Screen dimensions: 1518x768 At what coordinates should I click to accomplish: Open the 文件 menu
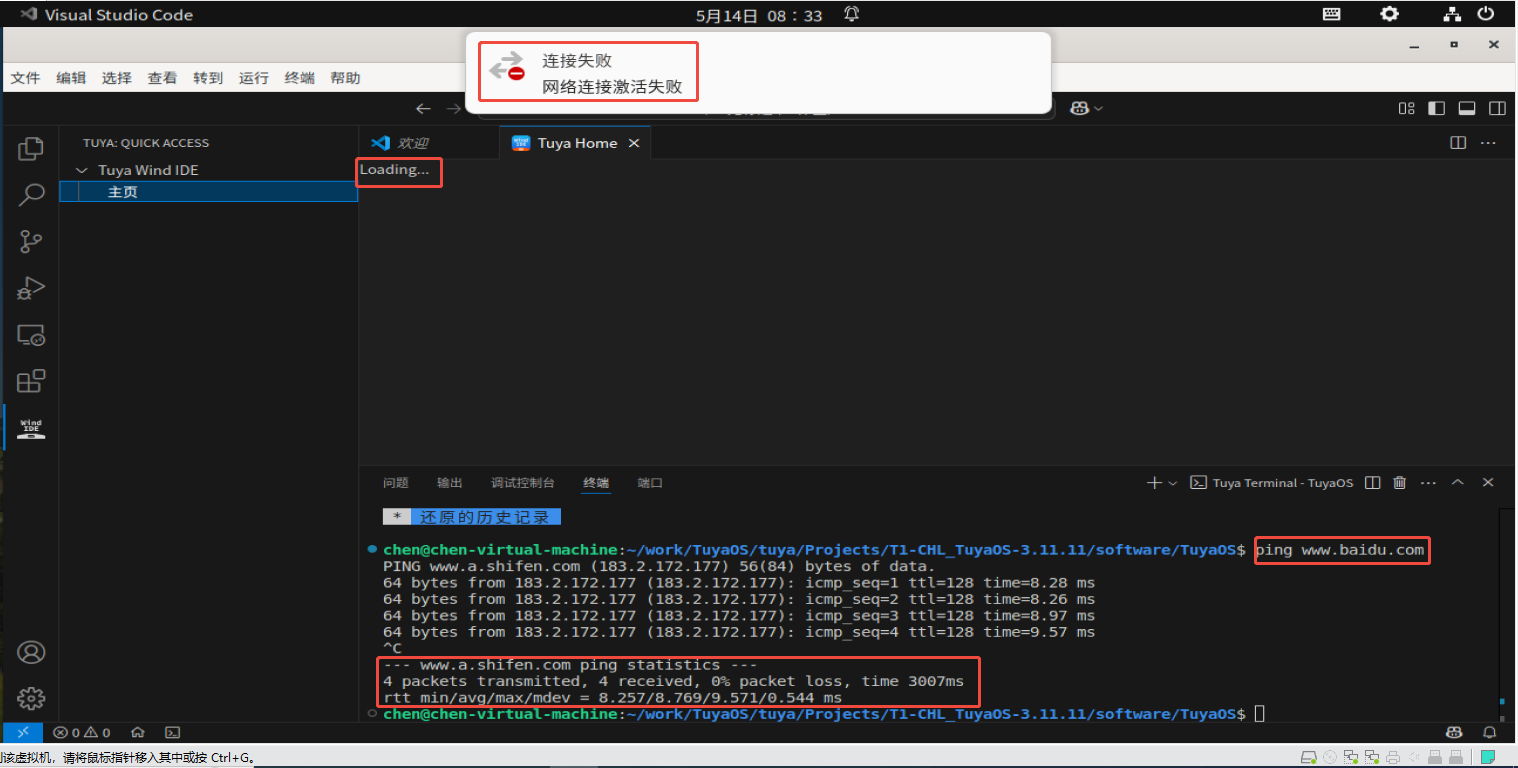pyautogui.click(x=25, y=78)
